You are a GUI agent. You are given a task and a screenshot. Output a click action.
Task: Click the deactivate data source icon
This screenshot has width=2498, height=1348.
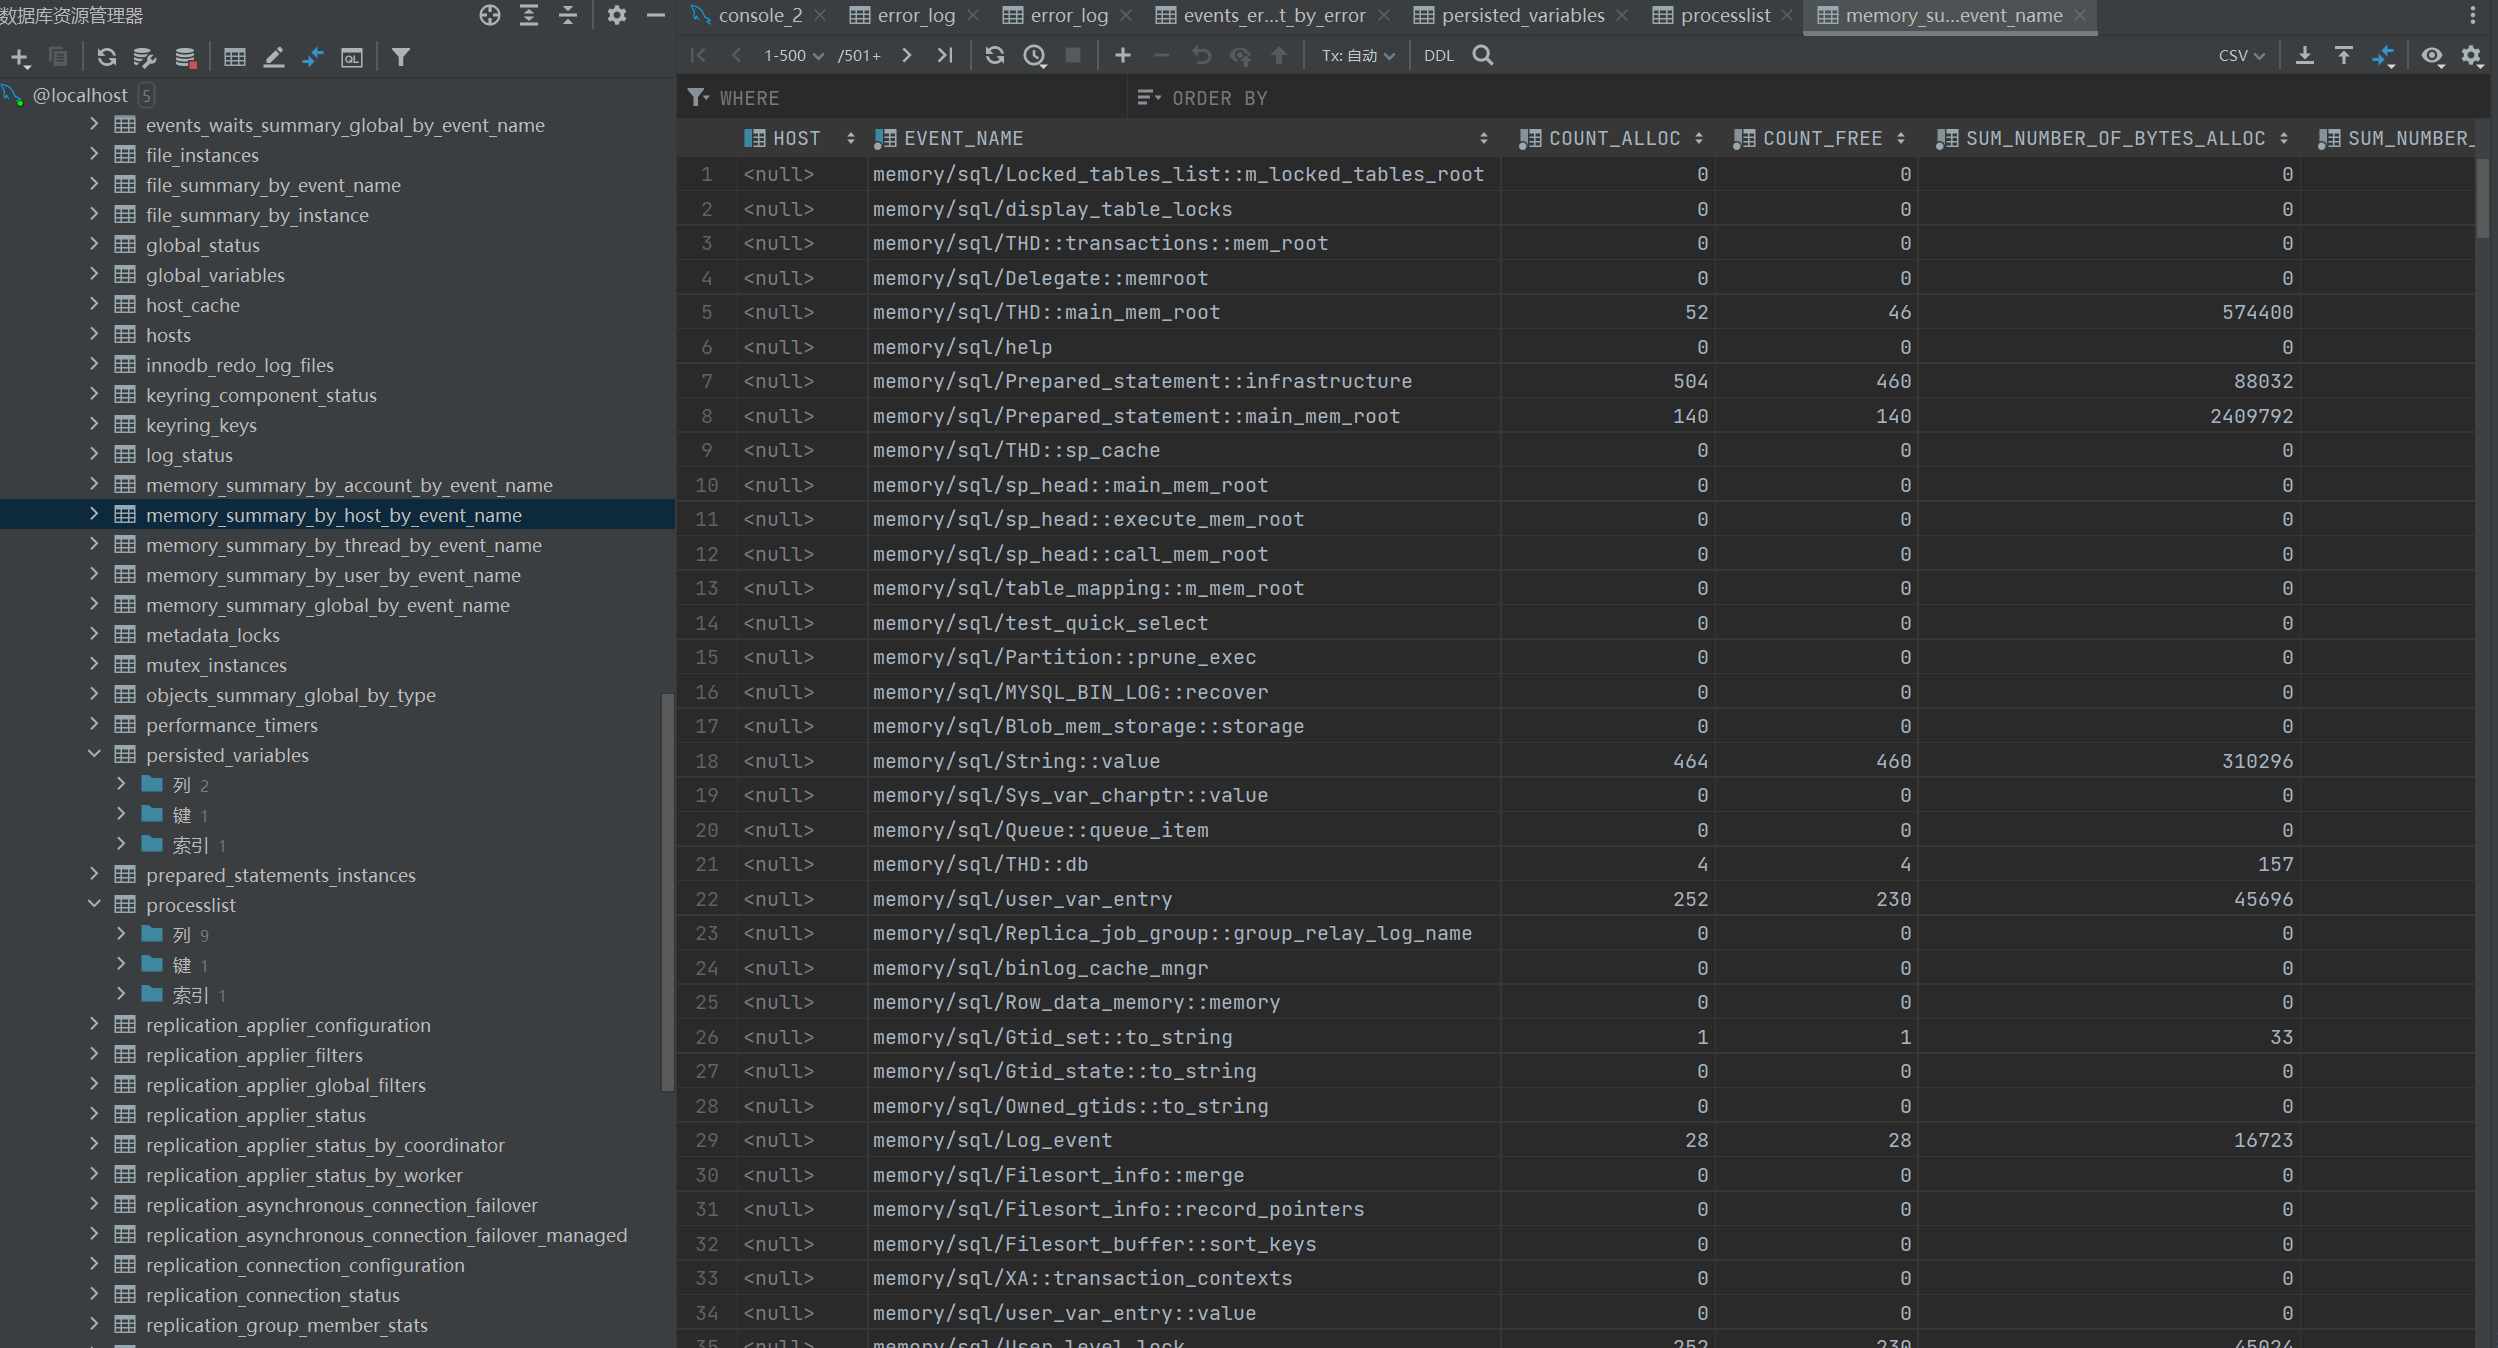(185, 57)
